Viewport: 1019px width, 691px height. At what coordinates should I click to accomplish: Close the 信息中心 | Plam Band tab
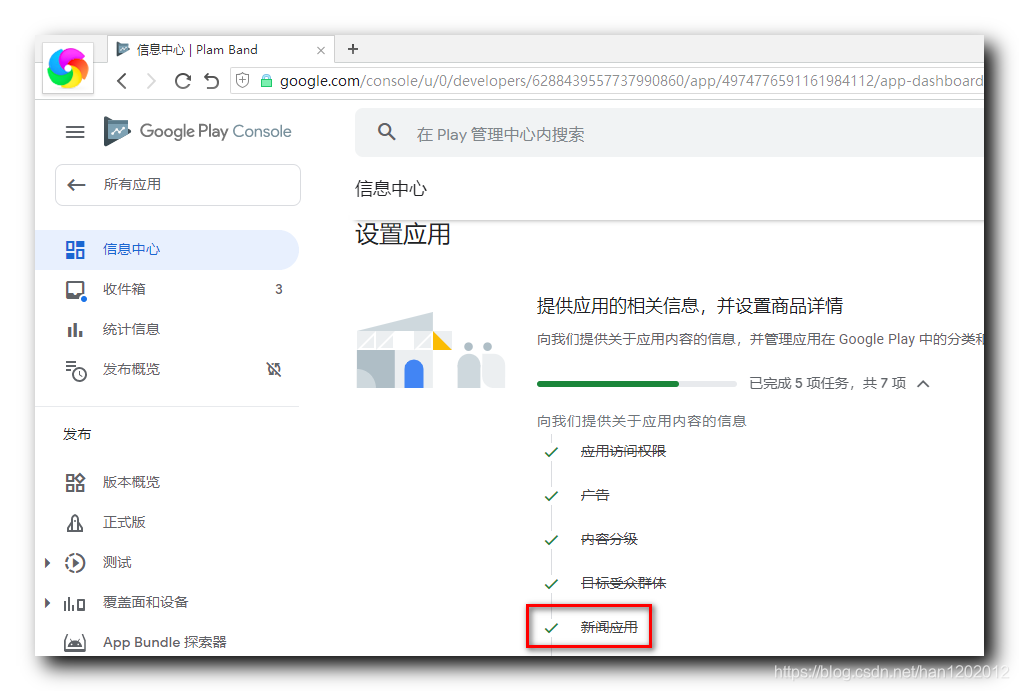320,50
